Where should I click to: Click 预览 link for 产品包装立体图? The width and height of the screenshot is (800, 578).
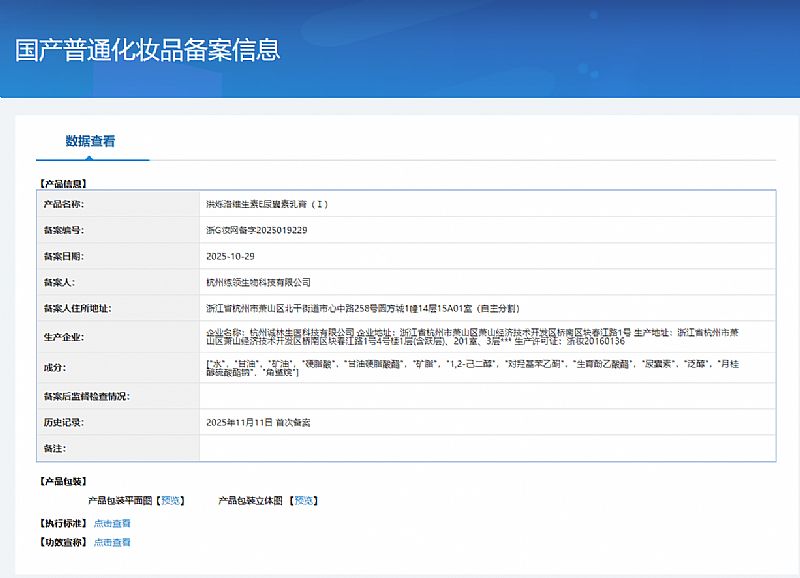pos(304,500)
